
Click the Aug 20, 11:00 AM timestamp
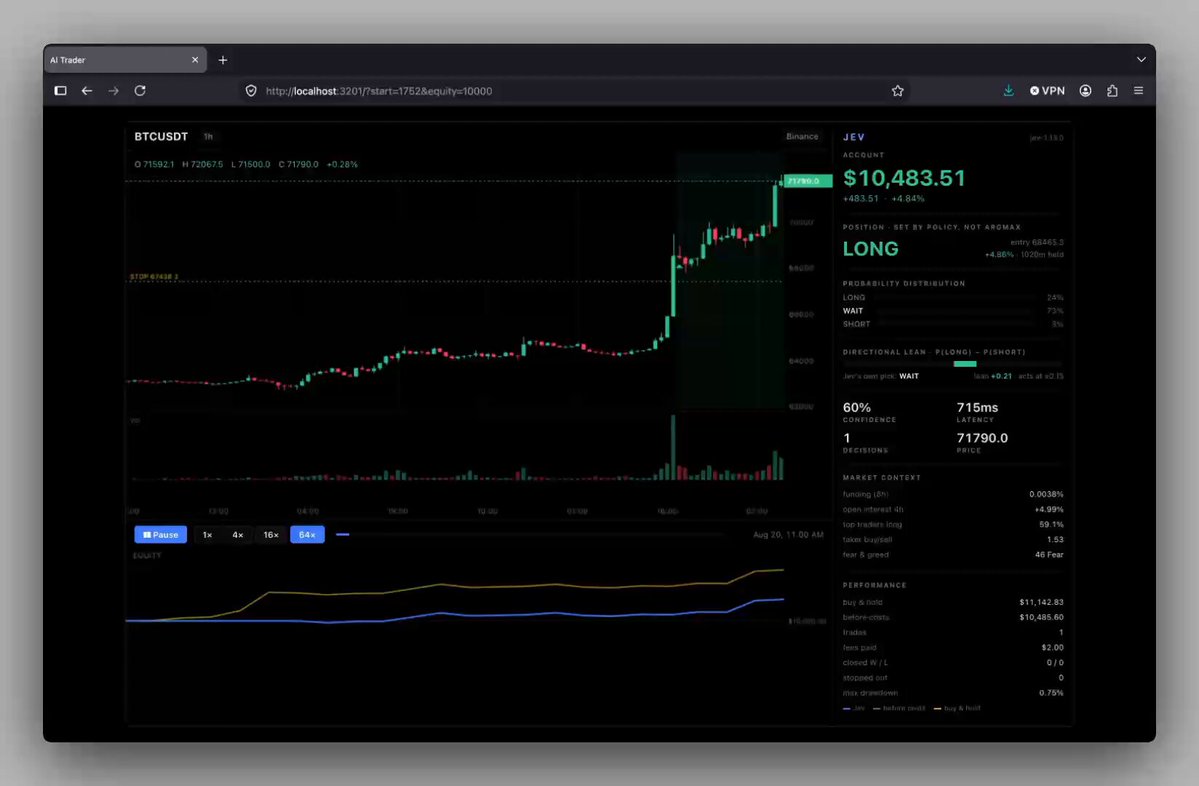788,534
